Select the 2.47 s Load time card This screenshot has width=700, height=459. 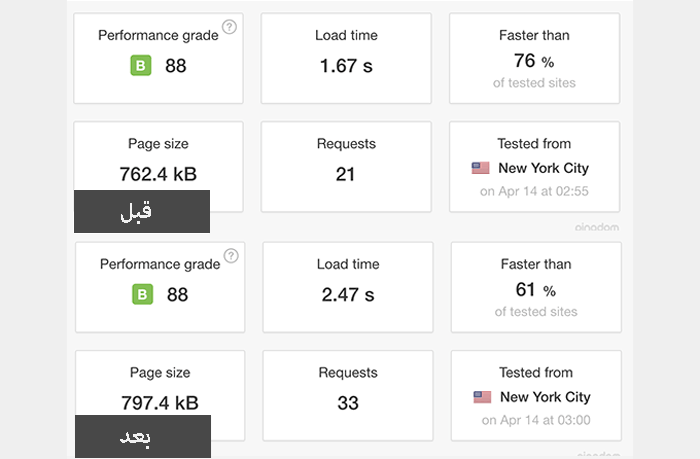pyautogui.click(x=348, y=286)
